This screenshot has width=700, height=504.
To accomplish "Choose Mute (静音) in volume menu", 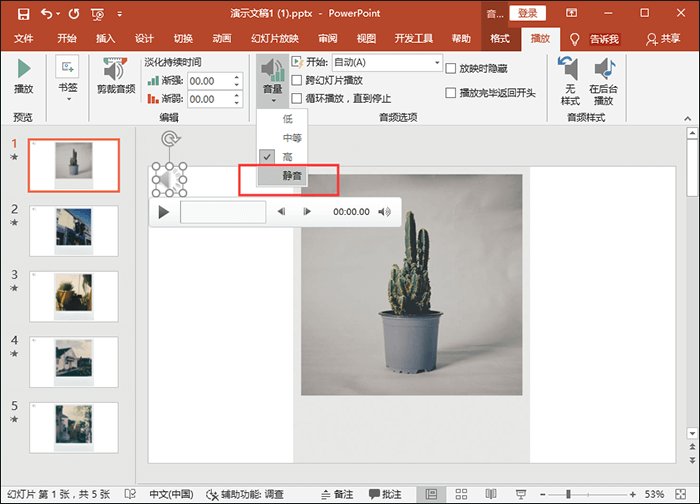I will point(292,176).
